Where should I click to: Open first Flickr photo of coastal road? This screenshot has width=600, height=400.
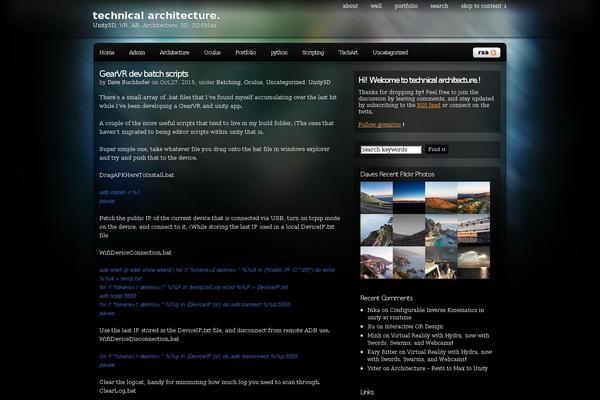376,198
